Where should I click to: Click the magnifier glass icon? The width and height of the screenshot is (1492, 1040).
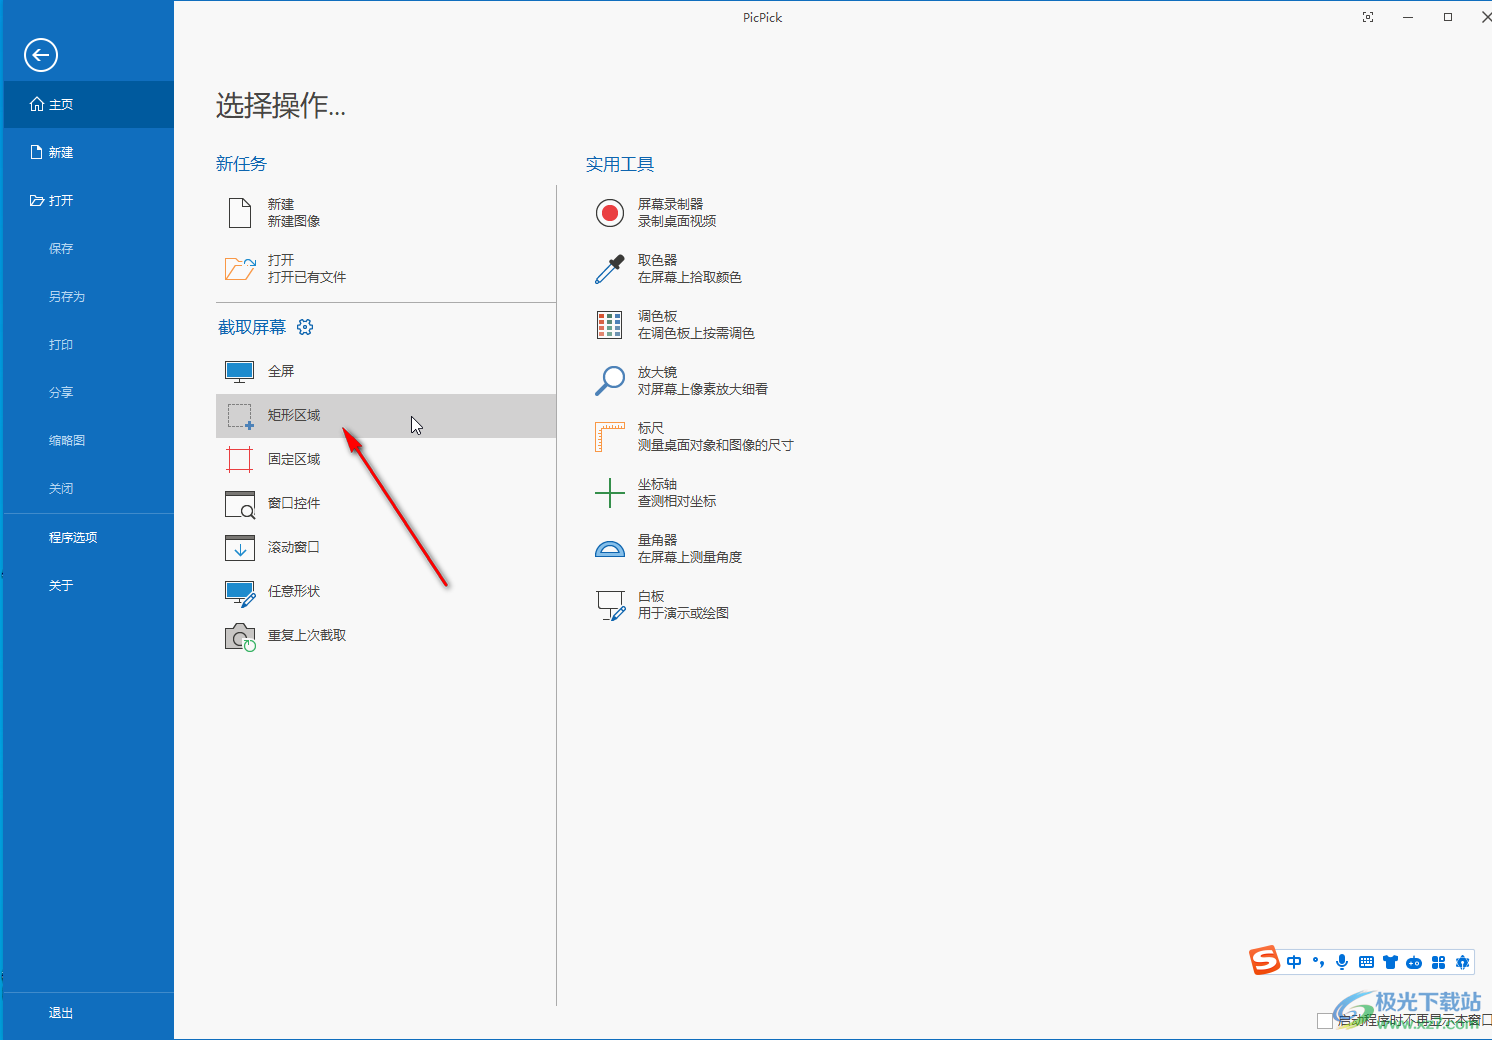click(x=610, y=381)
